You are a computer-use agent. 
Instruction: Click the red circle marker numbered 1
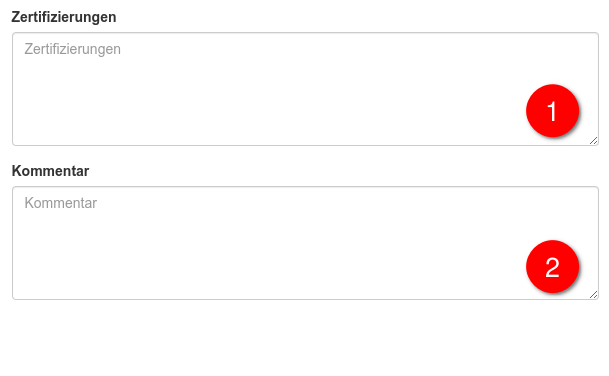coord(552,111)
